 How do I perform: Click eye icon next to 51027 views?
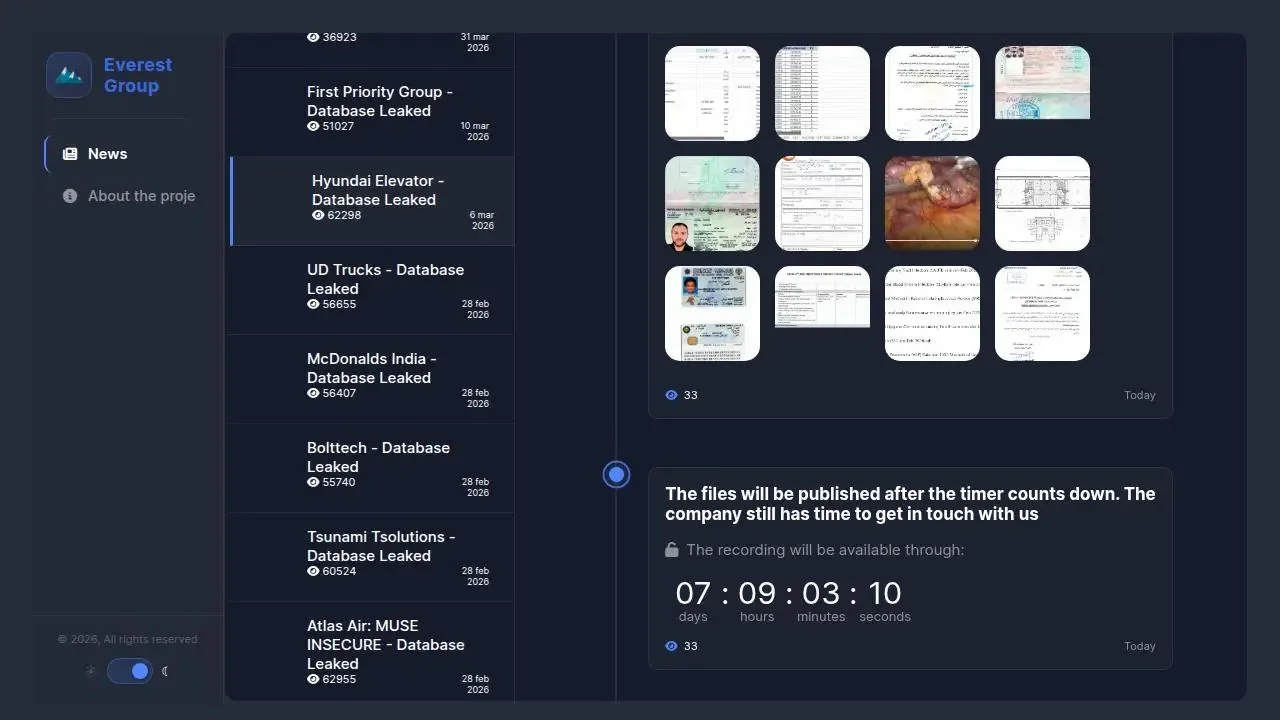(x=313, y=126)
